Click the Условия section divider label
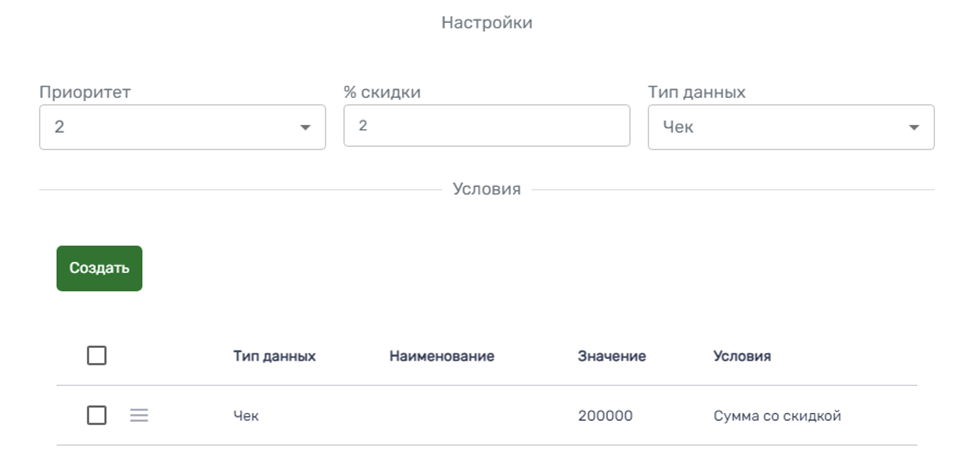Screen dimensions: 974x475 tap(486, 189)
